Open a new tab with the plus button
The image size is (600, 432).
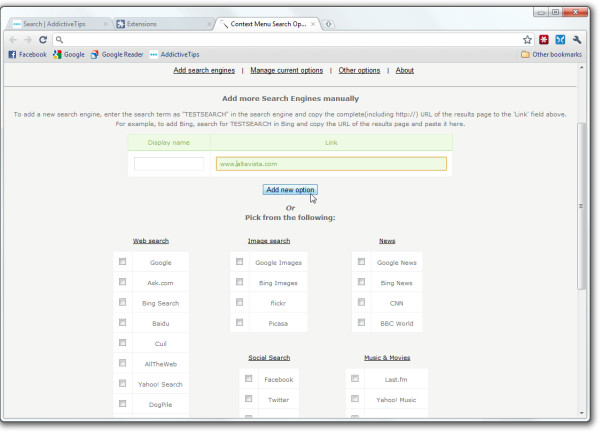[328, 24]
